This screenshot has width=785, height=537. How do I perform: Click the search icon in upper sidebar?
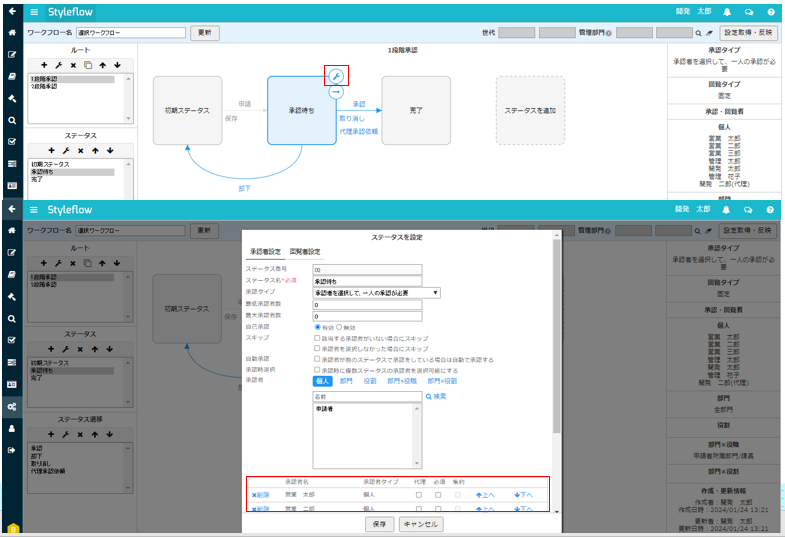click(x=12, y=120)
